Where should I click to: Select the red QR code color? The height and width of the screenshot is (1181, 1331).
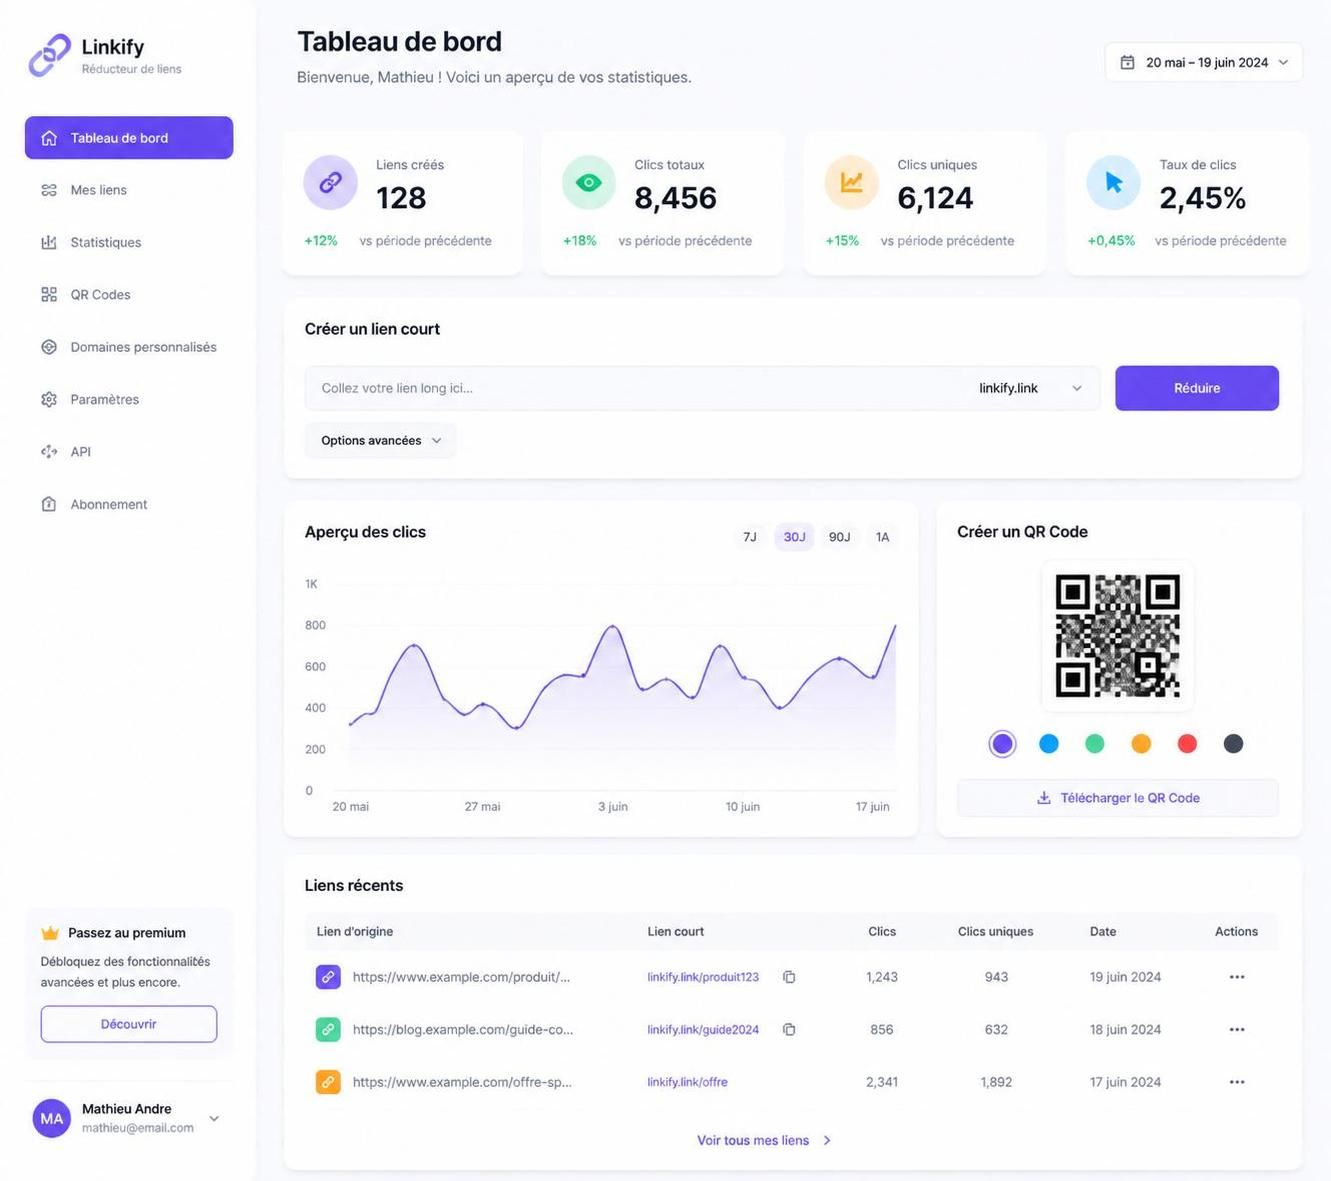pyautogui.click(x=1187, y=743)
